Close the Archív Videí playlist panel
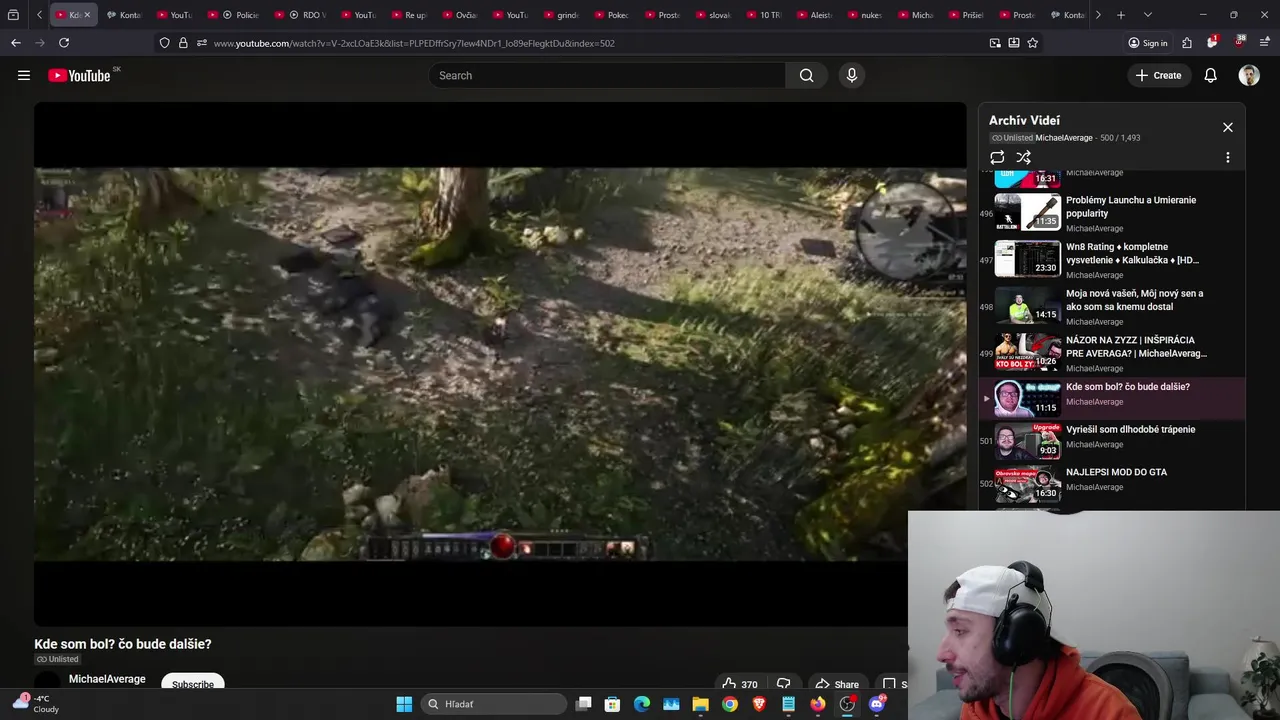 click(x=1228, y=127)
